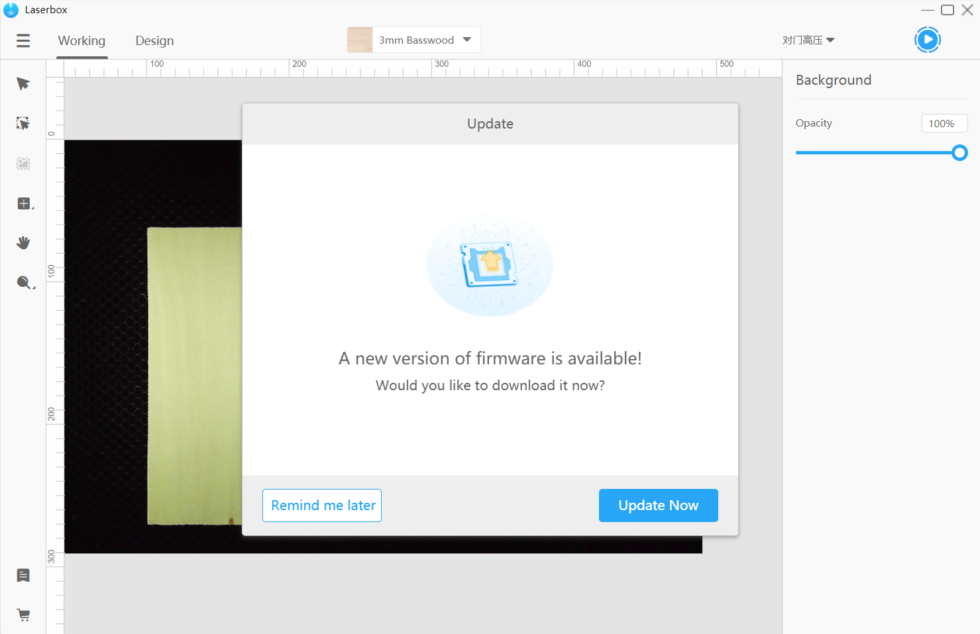980x634 pixels.
Task: Click the Update Now button
Action: [x=658, y=505]
